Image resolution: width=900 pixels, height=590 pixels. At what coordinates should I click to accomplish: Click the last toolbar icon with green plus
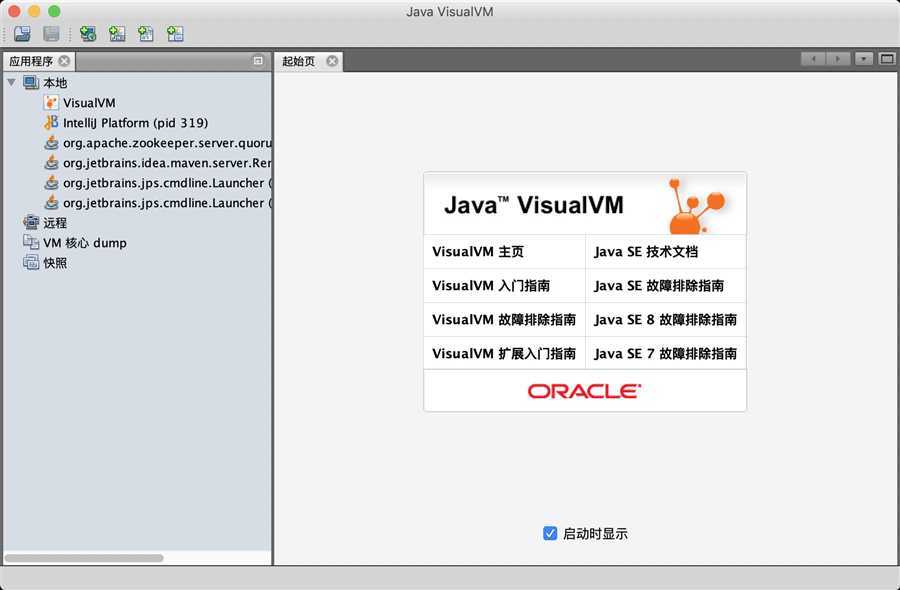175,34
